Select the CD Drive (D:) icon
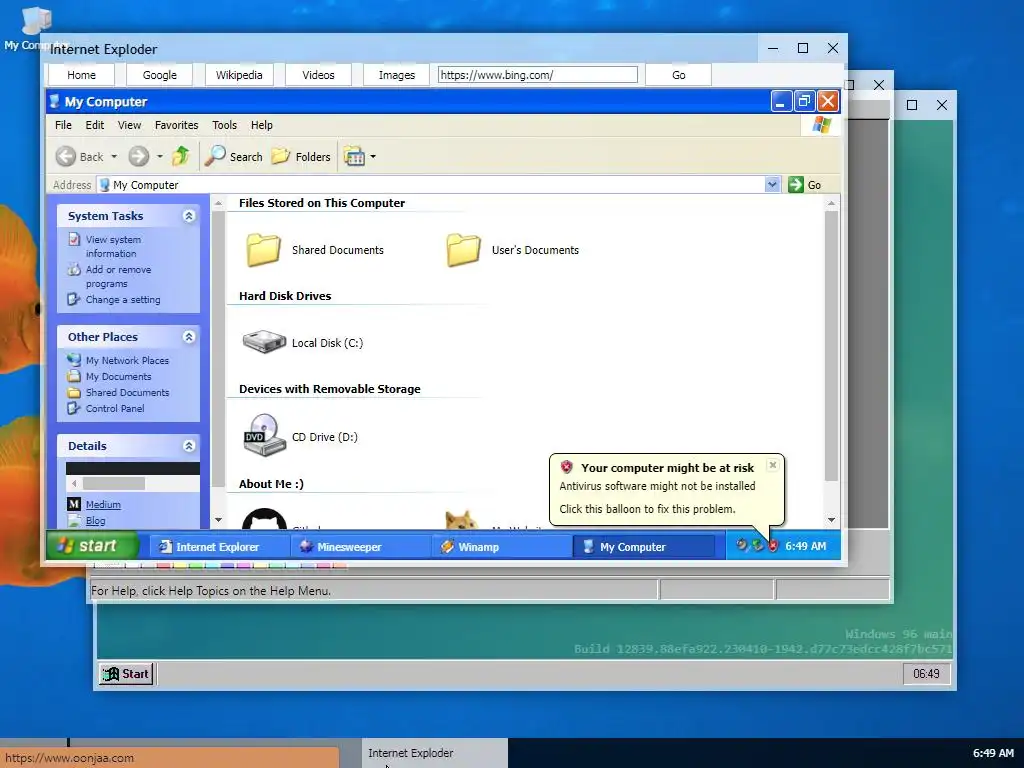The width and height of the screenshot is (1024, 768). [x=264, y=435]
